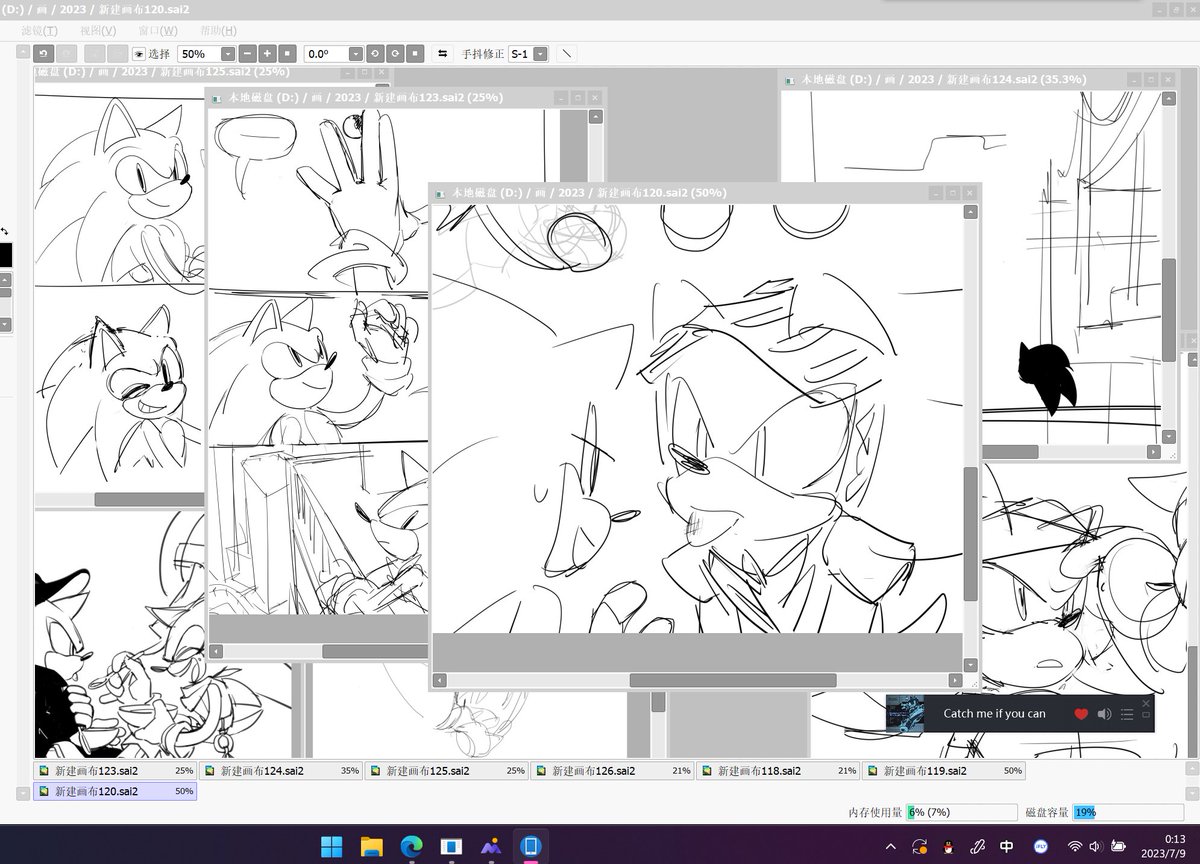This screenshot has height=864, width=1200.
Task: Click title bar of 新建画布124.sai2 window
Action: point(980,79)
